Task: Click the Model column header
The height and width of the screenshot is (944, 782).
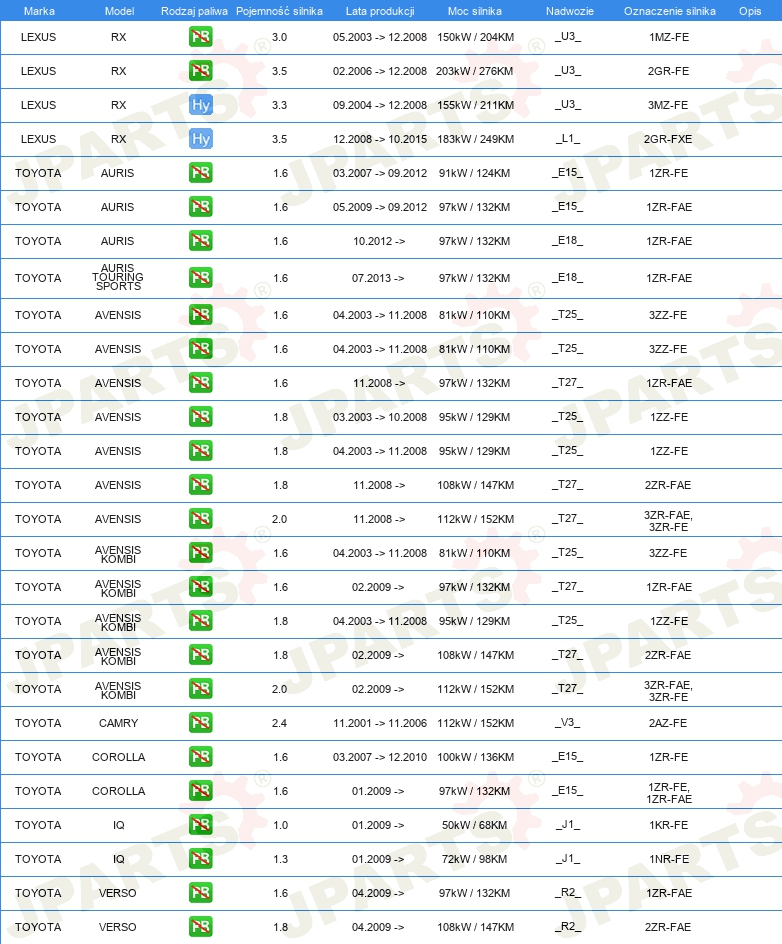Action: coord(119,11)
